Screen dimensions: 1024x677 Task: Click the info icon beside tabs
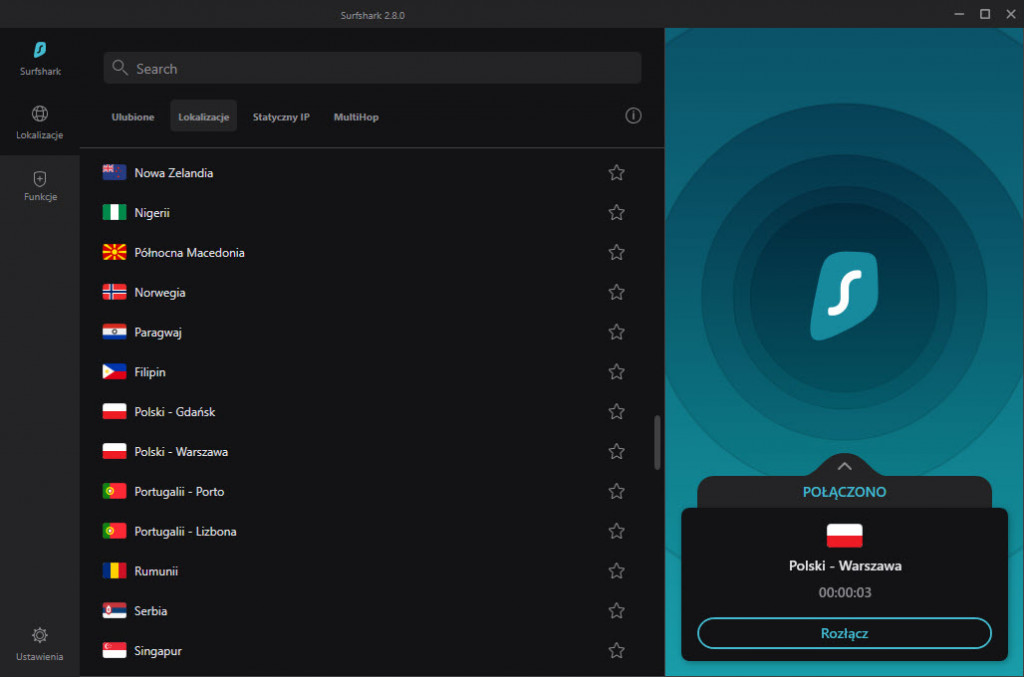[x=633, y=116]
